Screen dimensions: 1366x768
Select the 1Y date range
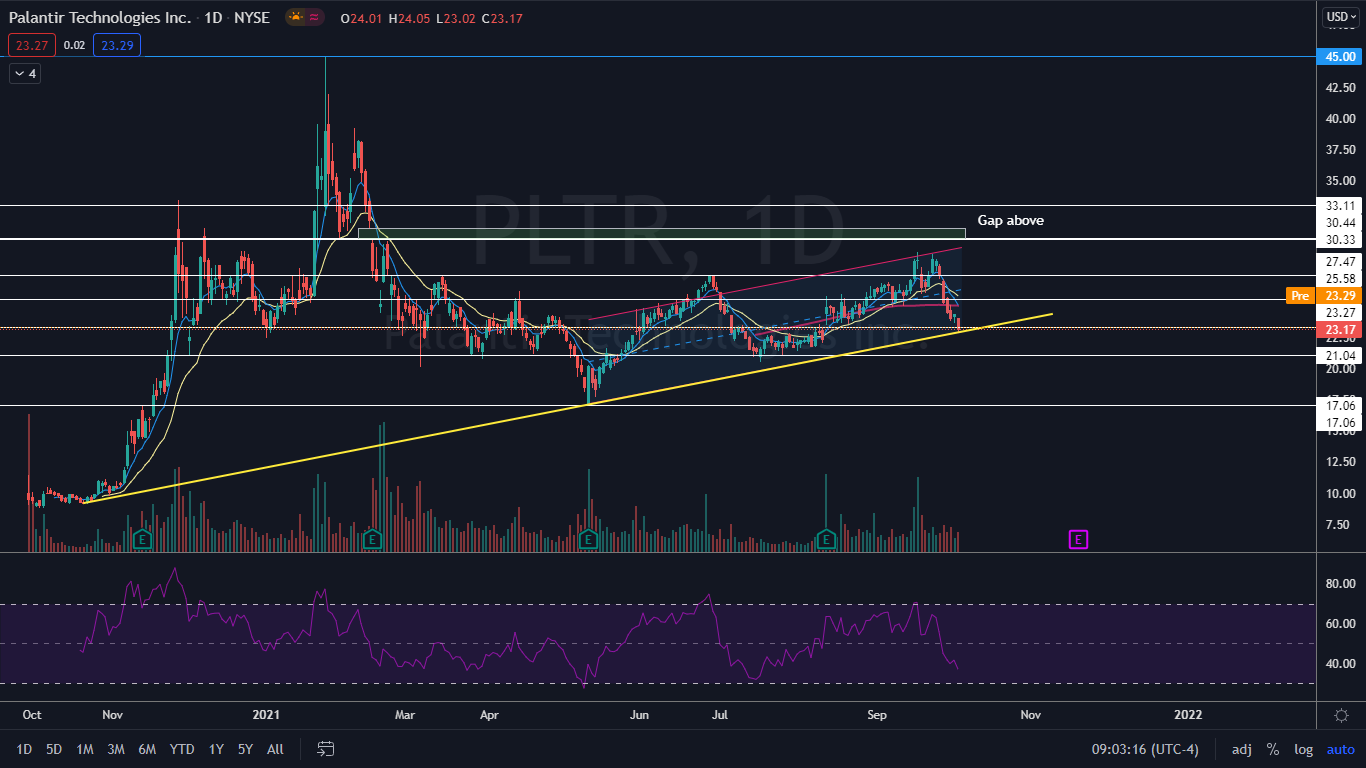coord(216,749)
